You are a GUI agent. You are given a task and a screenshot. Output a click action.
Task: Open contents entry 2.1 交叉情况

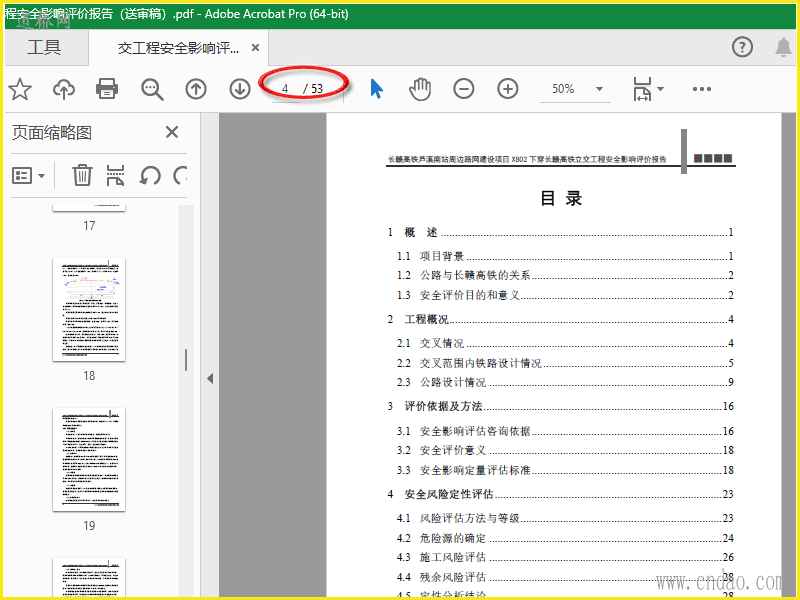565,343
